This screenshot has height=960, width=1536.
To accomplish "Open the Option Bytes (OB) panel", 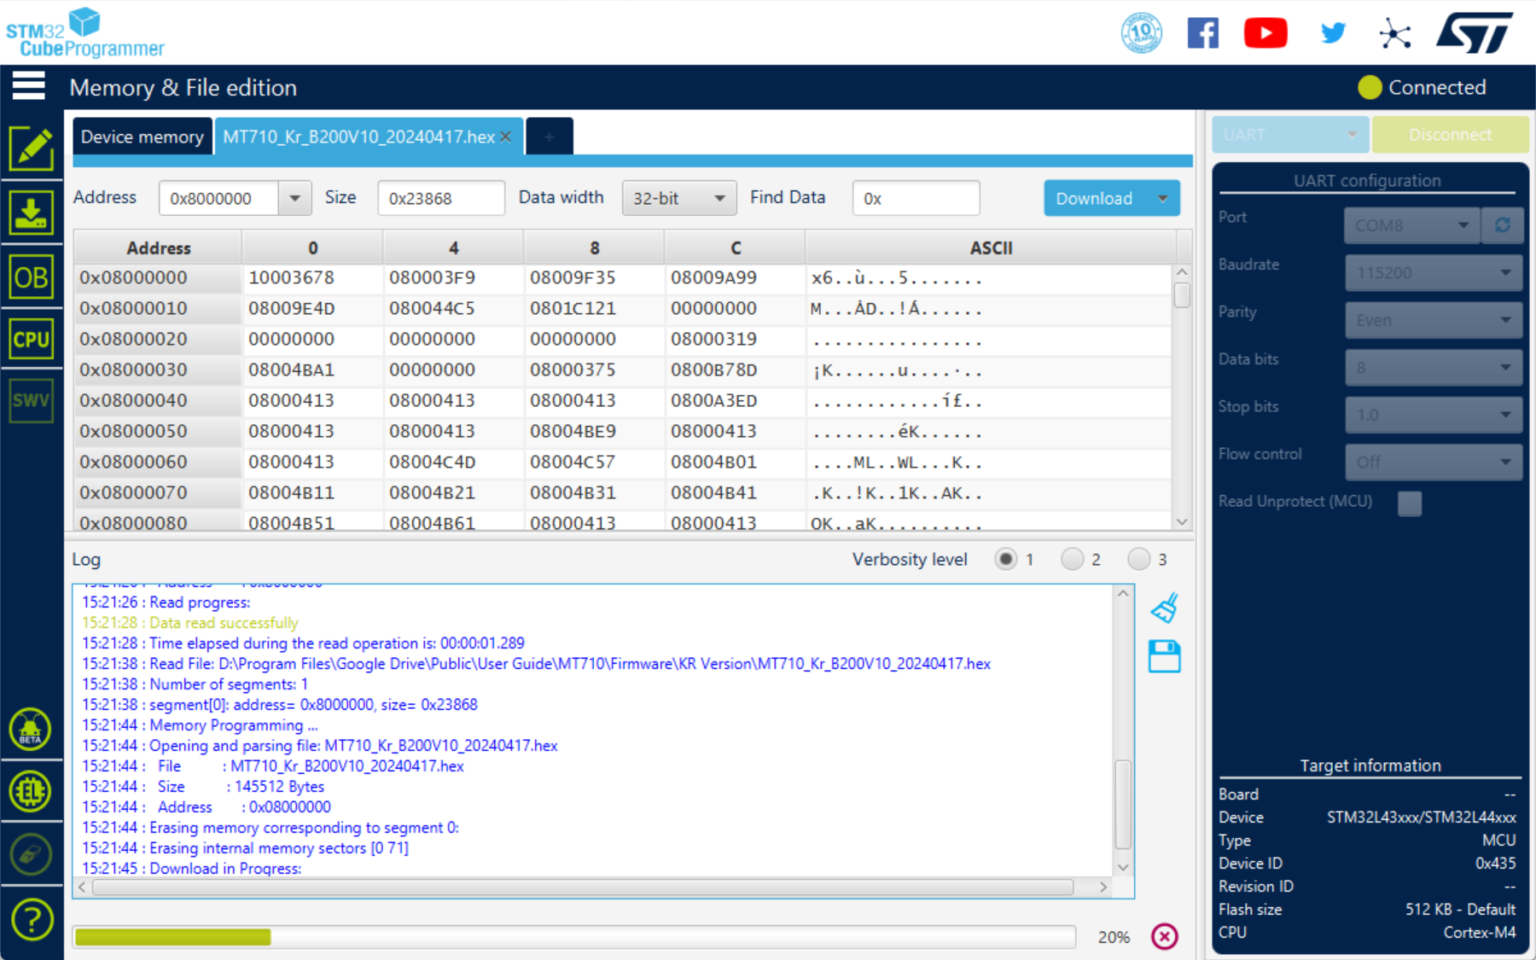I will point(31,277).
